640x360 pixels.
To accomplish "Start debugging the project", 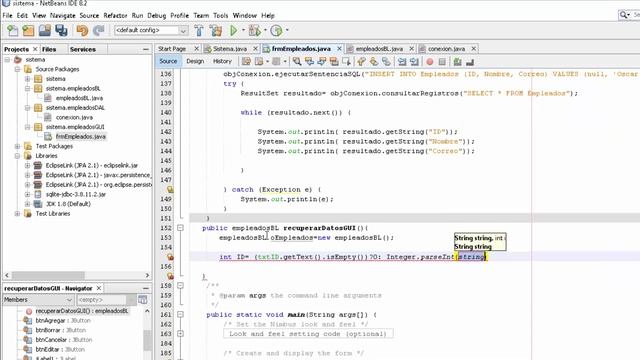I will [254, 31].
